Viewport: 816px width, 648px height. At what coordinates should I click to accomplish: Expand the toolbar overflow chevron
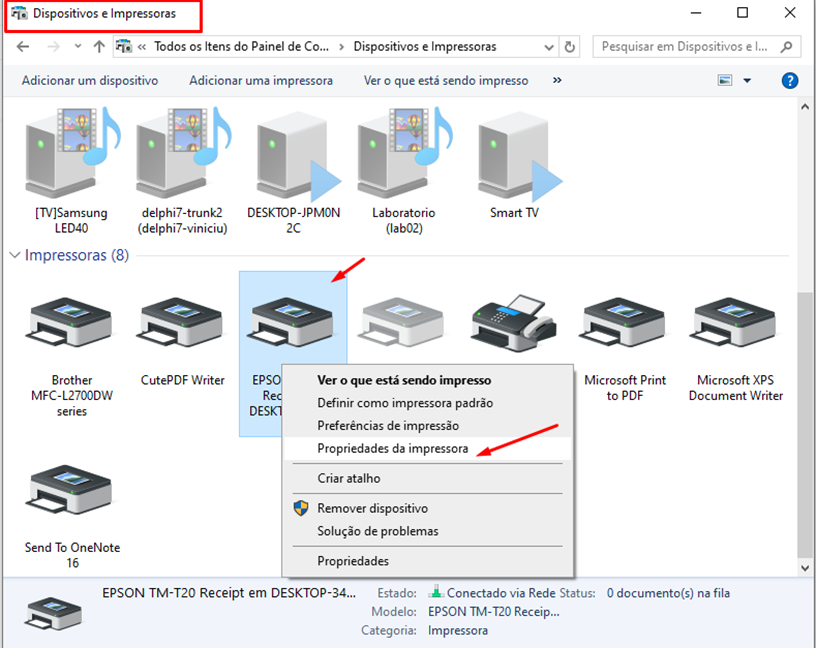557,81
